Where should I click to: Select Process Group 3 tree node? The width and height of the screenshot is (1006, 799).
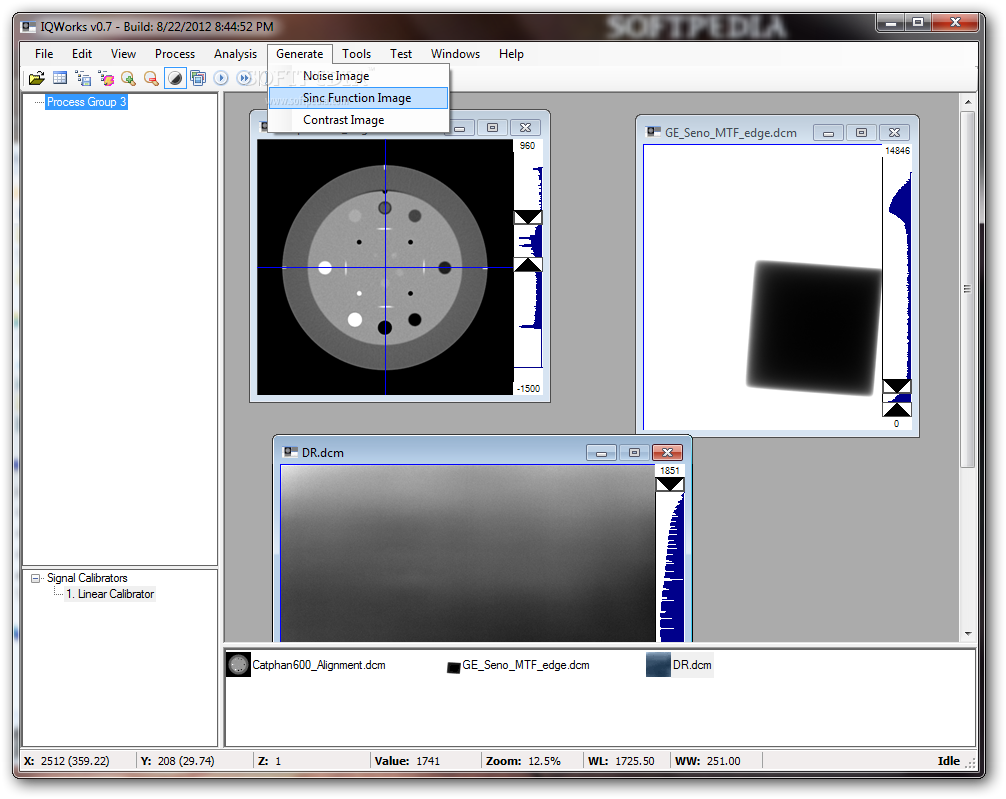tap(86, 102)
